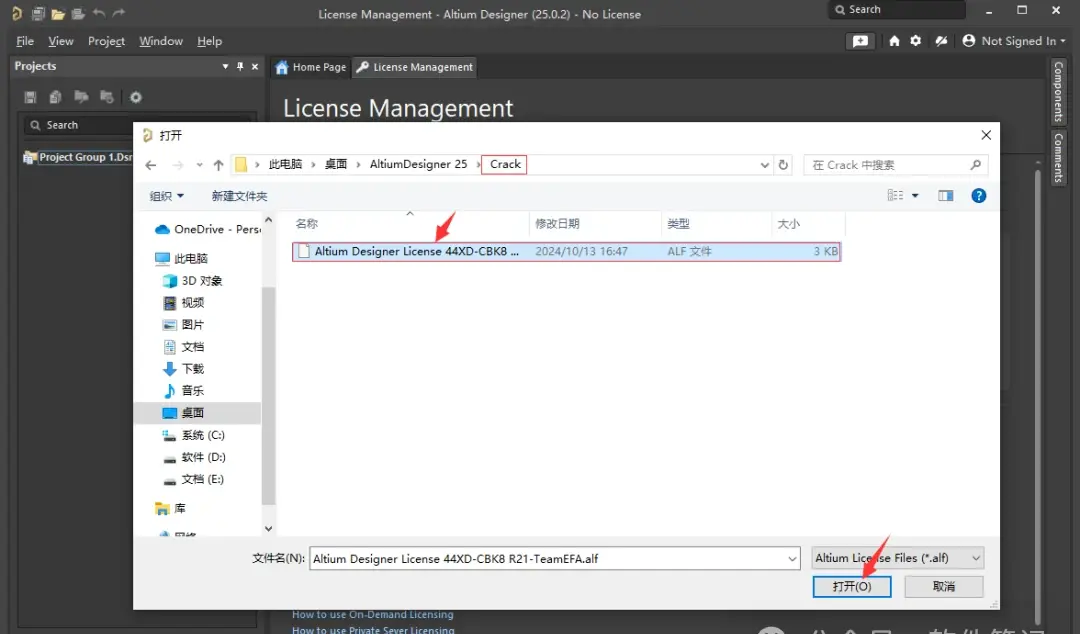This screenshot has height=634, width=1080.
Task: Click the undo arrow in title toolbar
Action: pos(98,13)
